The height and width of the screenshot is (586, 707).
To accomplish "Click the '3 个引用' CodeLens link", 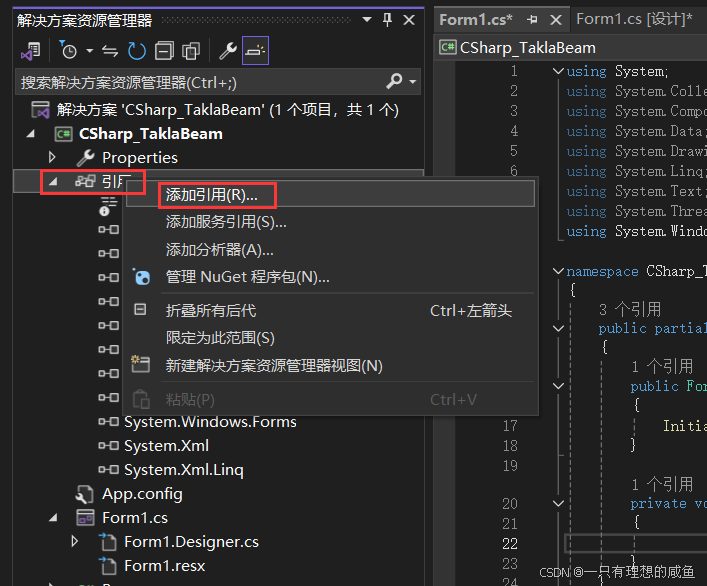I will tap(630, 310).
